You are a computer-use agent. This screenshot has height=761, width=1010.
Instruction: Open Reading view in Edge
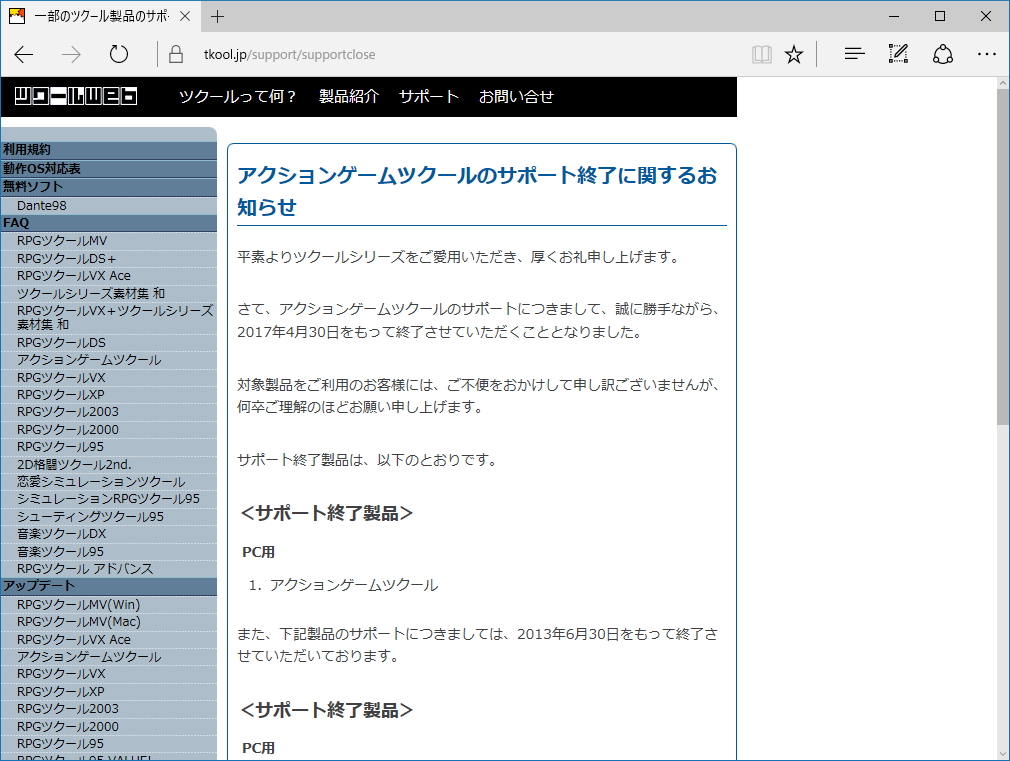tap(761, 55)
